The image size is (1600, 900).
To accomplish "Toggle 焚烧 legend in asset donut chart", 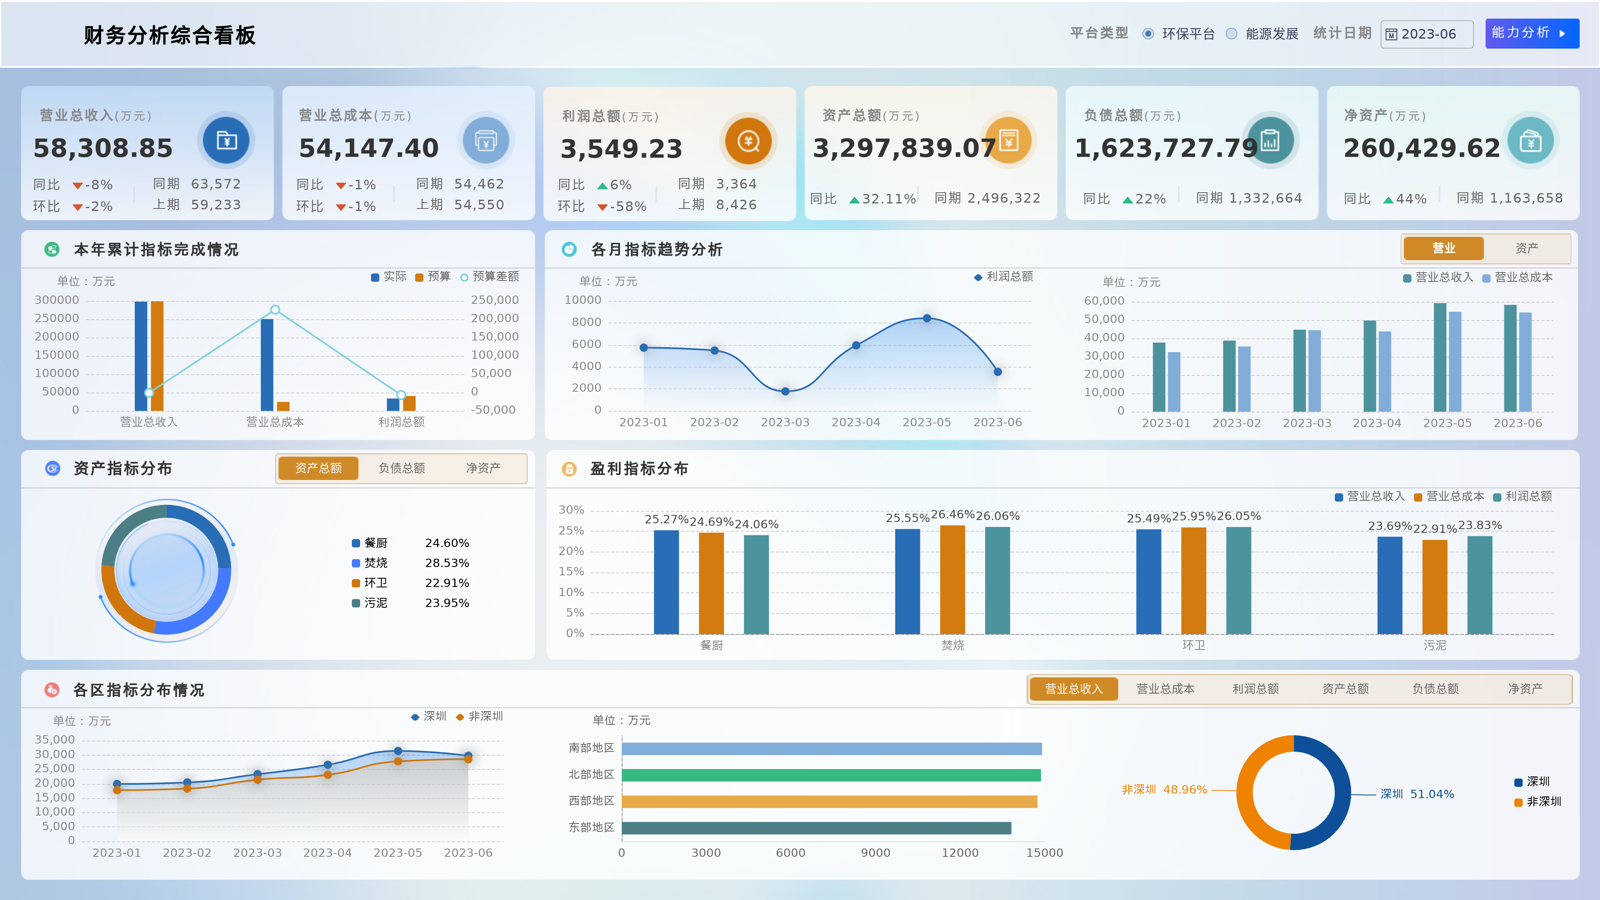I will click(370, 563).
